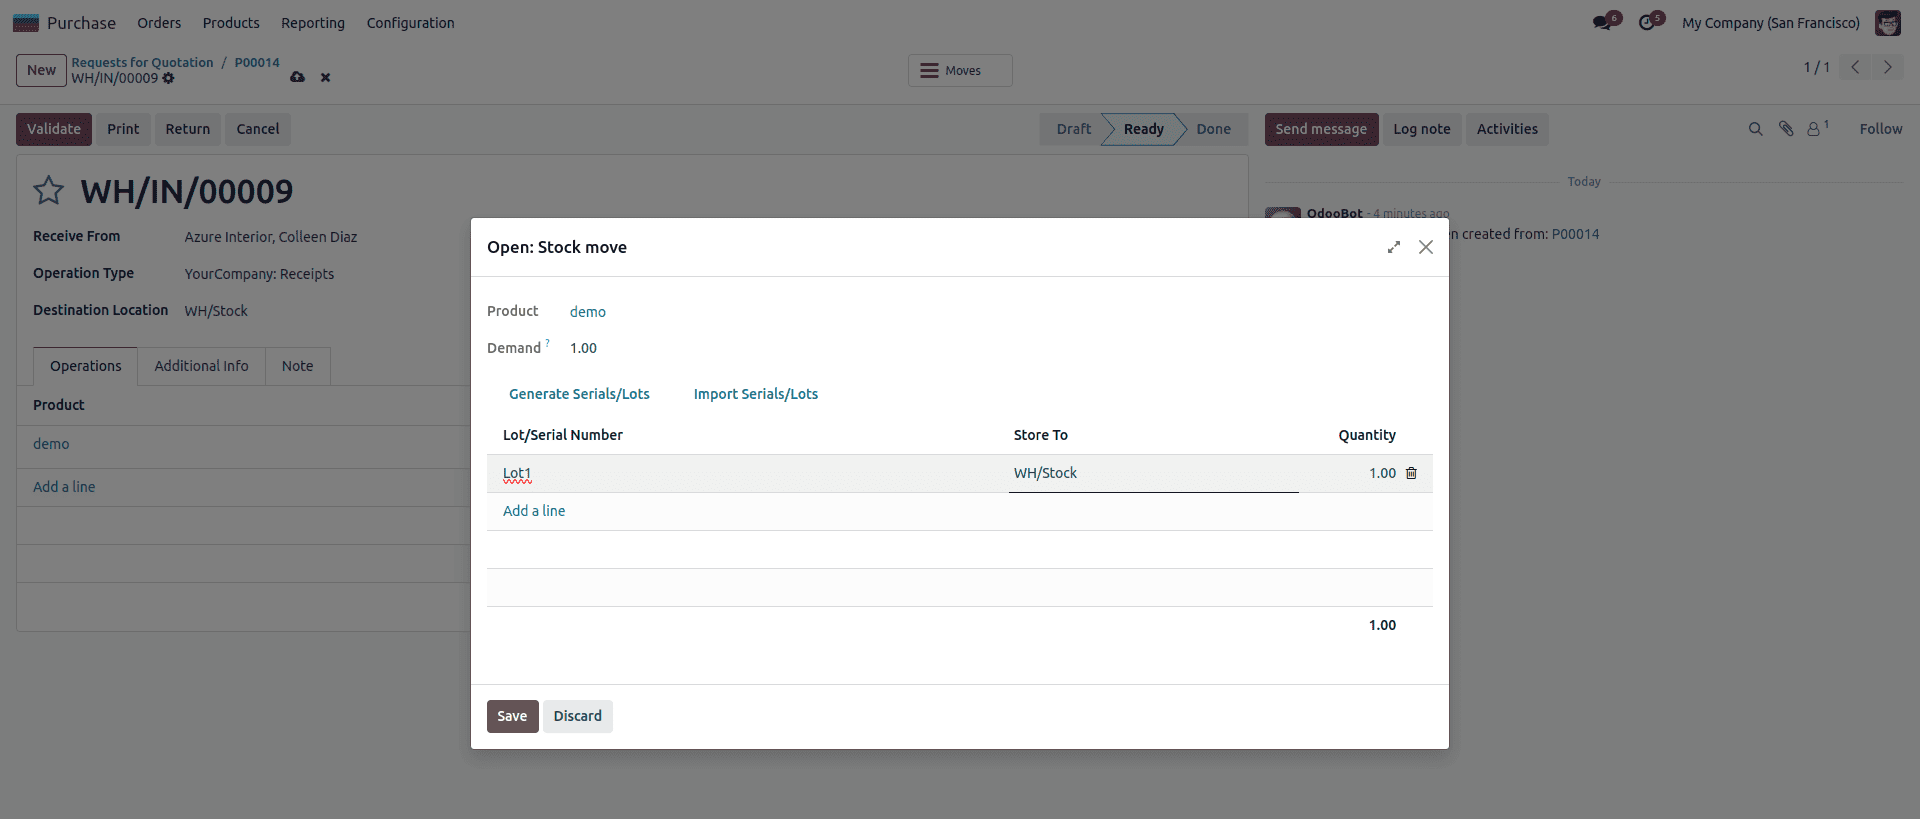
Task: Sort by Store To column header
Action: (1040, 435)
